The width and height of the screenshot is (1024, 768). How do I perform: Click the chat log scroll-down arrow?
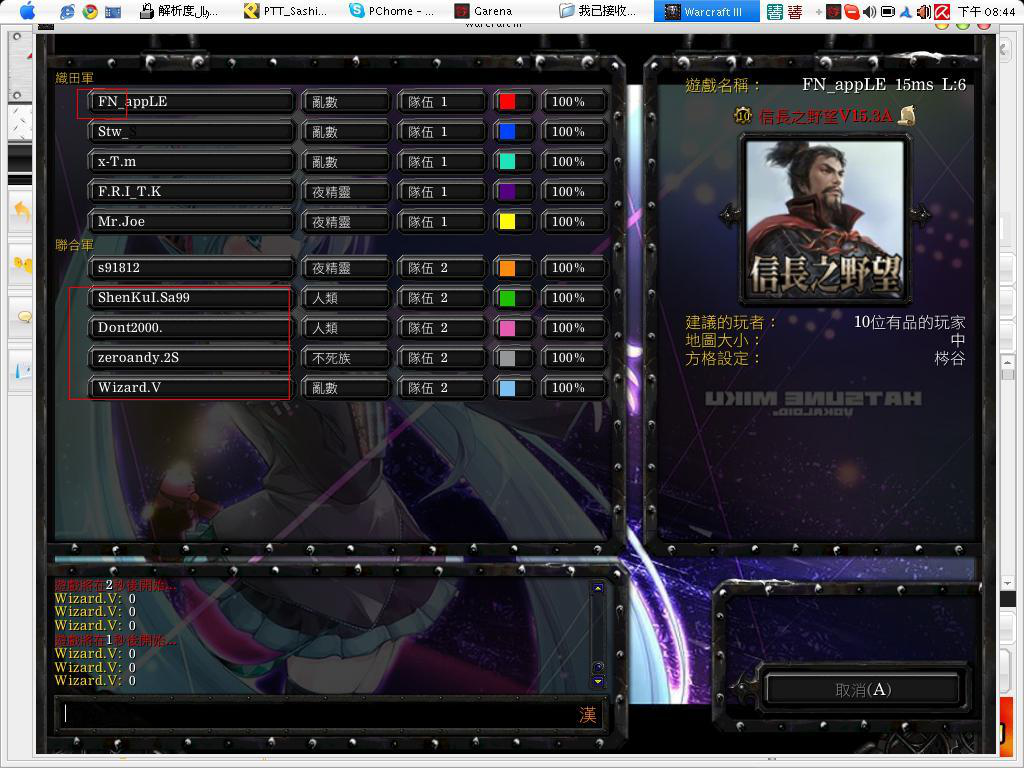pyautogui.click(x=598, y=682)
